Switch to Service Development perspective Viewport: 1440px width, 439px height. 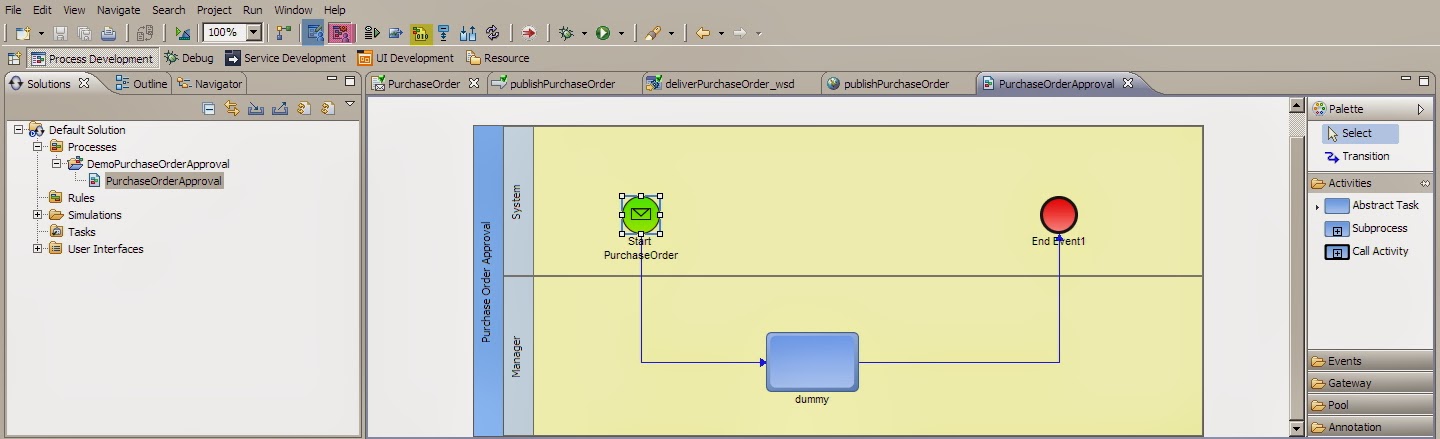[286, 58]
